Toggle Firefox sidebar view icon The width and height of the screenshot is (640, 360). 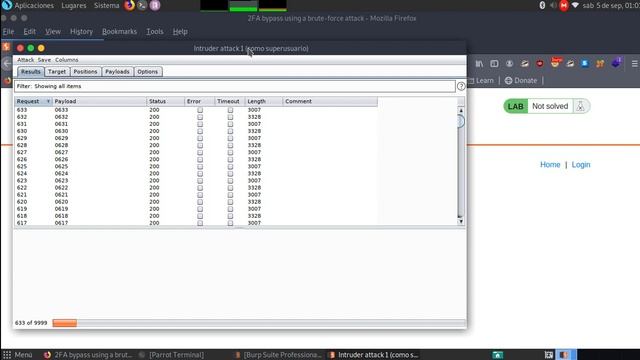pos(494,64)
